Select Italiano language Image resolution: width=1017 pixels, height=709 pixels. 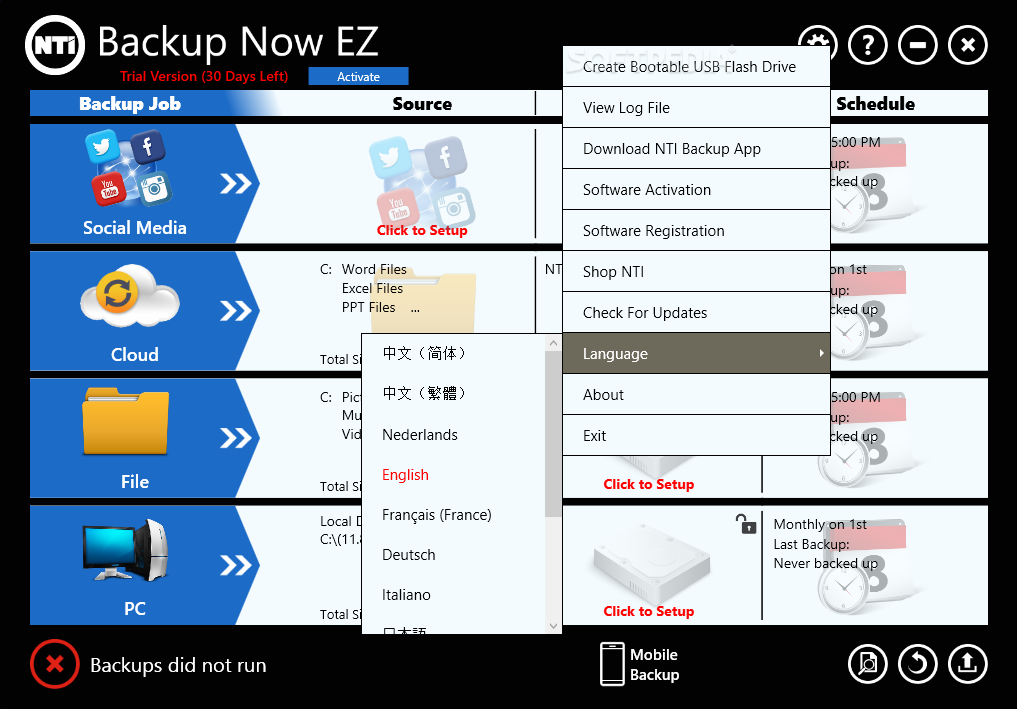[x=454, y=594]
